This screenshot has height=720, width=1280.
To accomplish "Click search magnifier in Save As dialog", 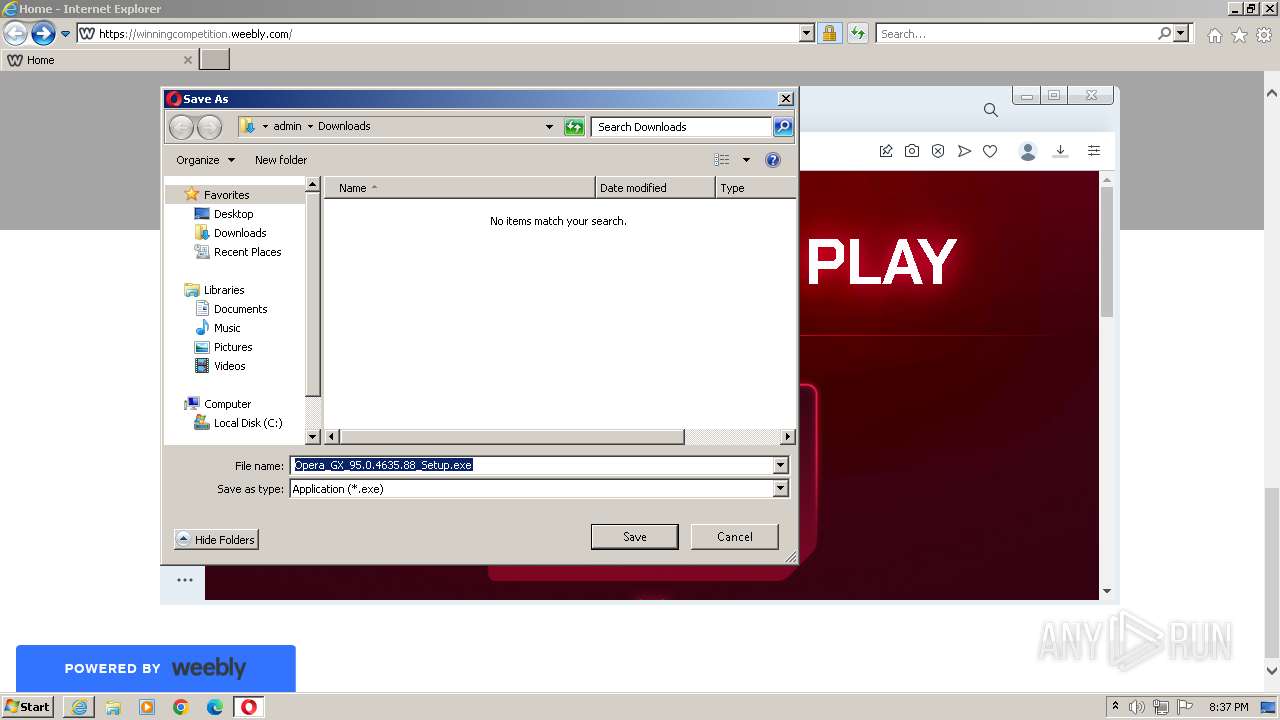I will pyautogui.click(x=783, y=127).
